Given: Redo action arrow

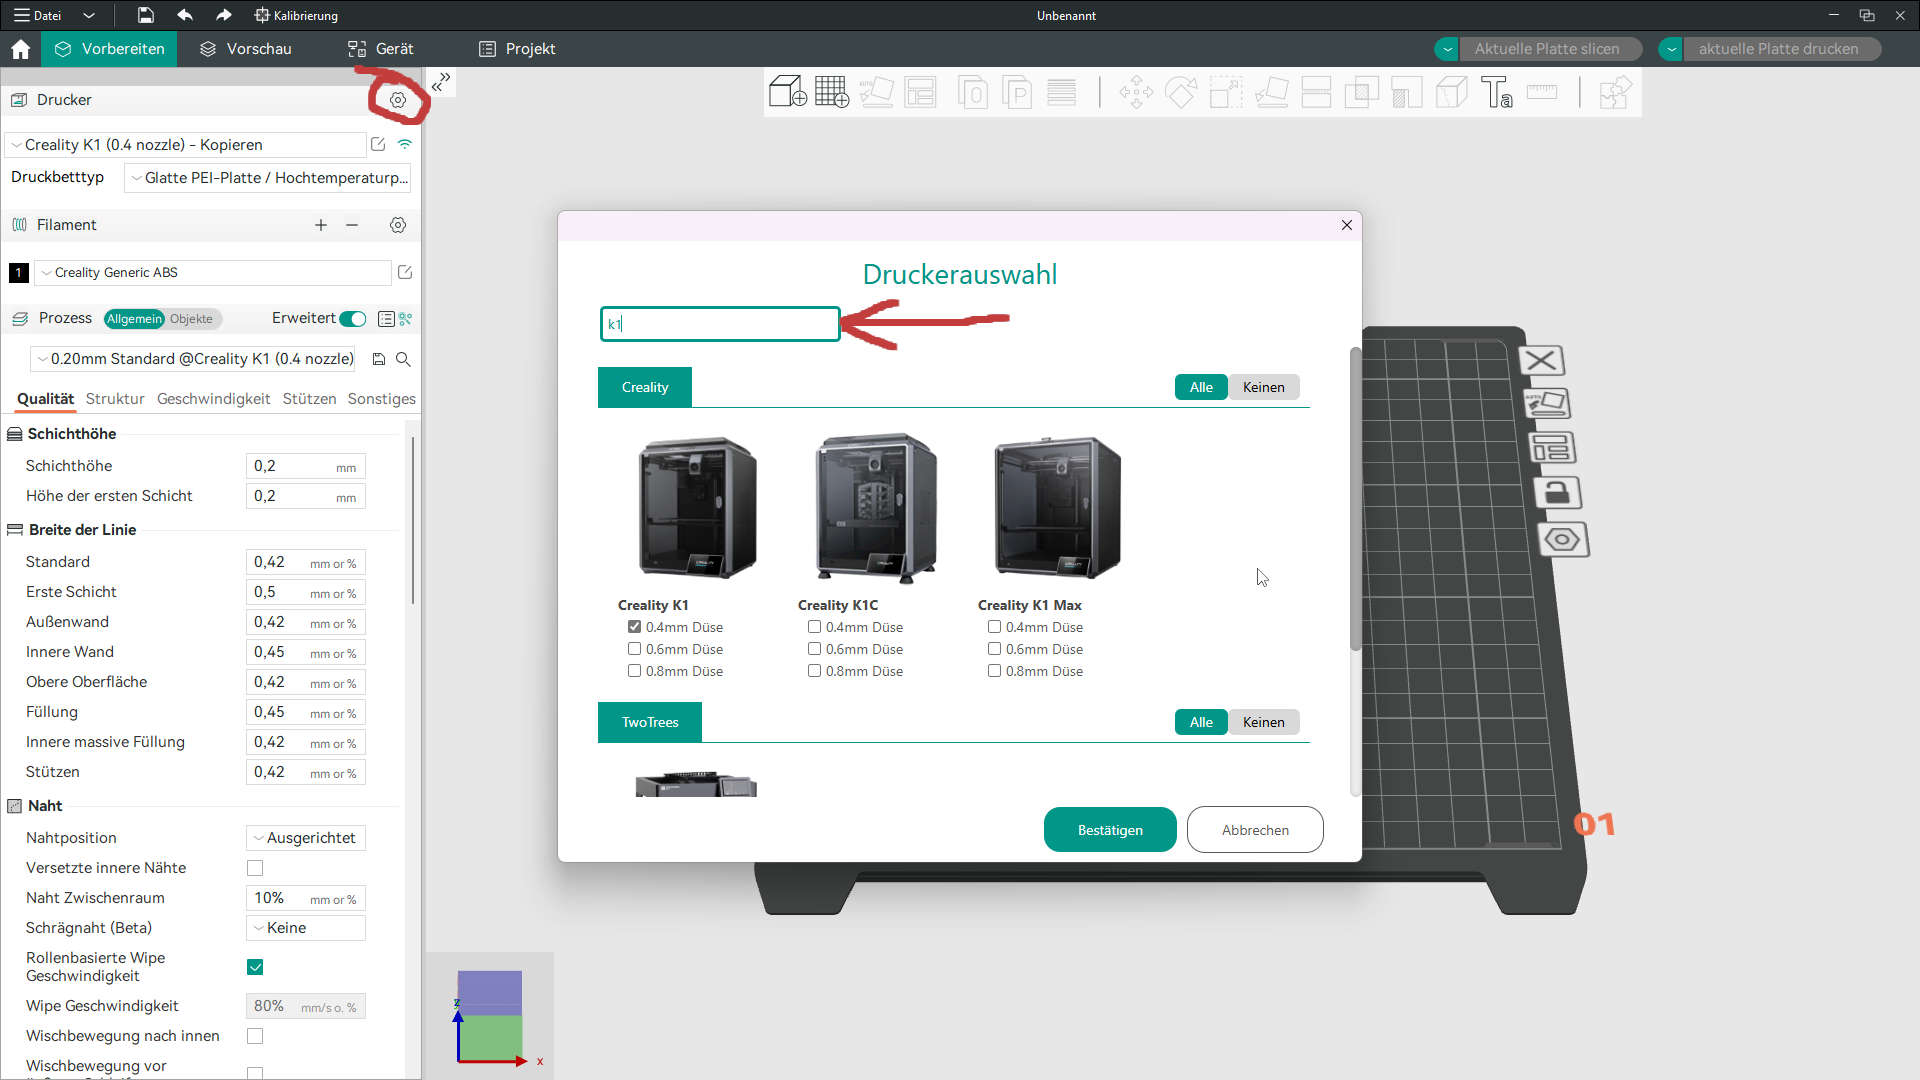Looking at the screenshot, I should point(224,15).
